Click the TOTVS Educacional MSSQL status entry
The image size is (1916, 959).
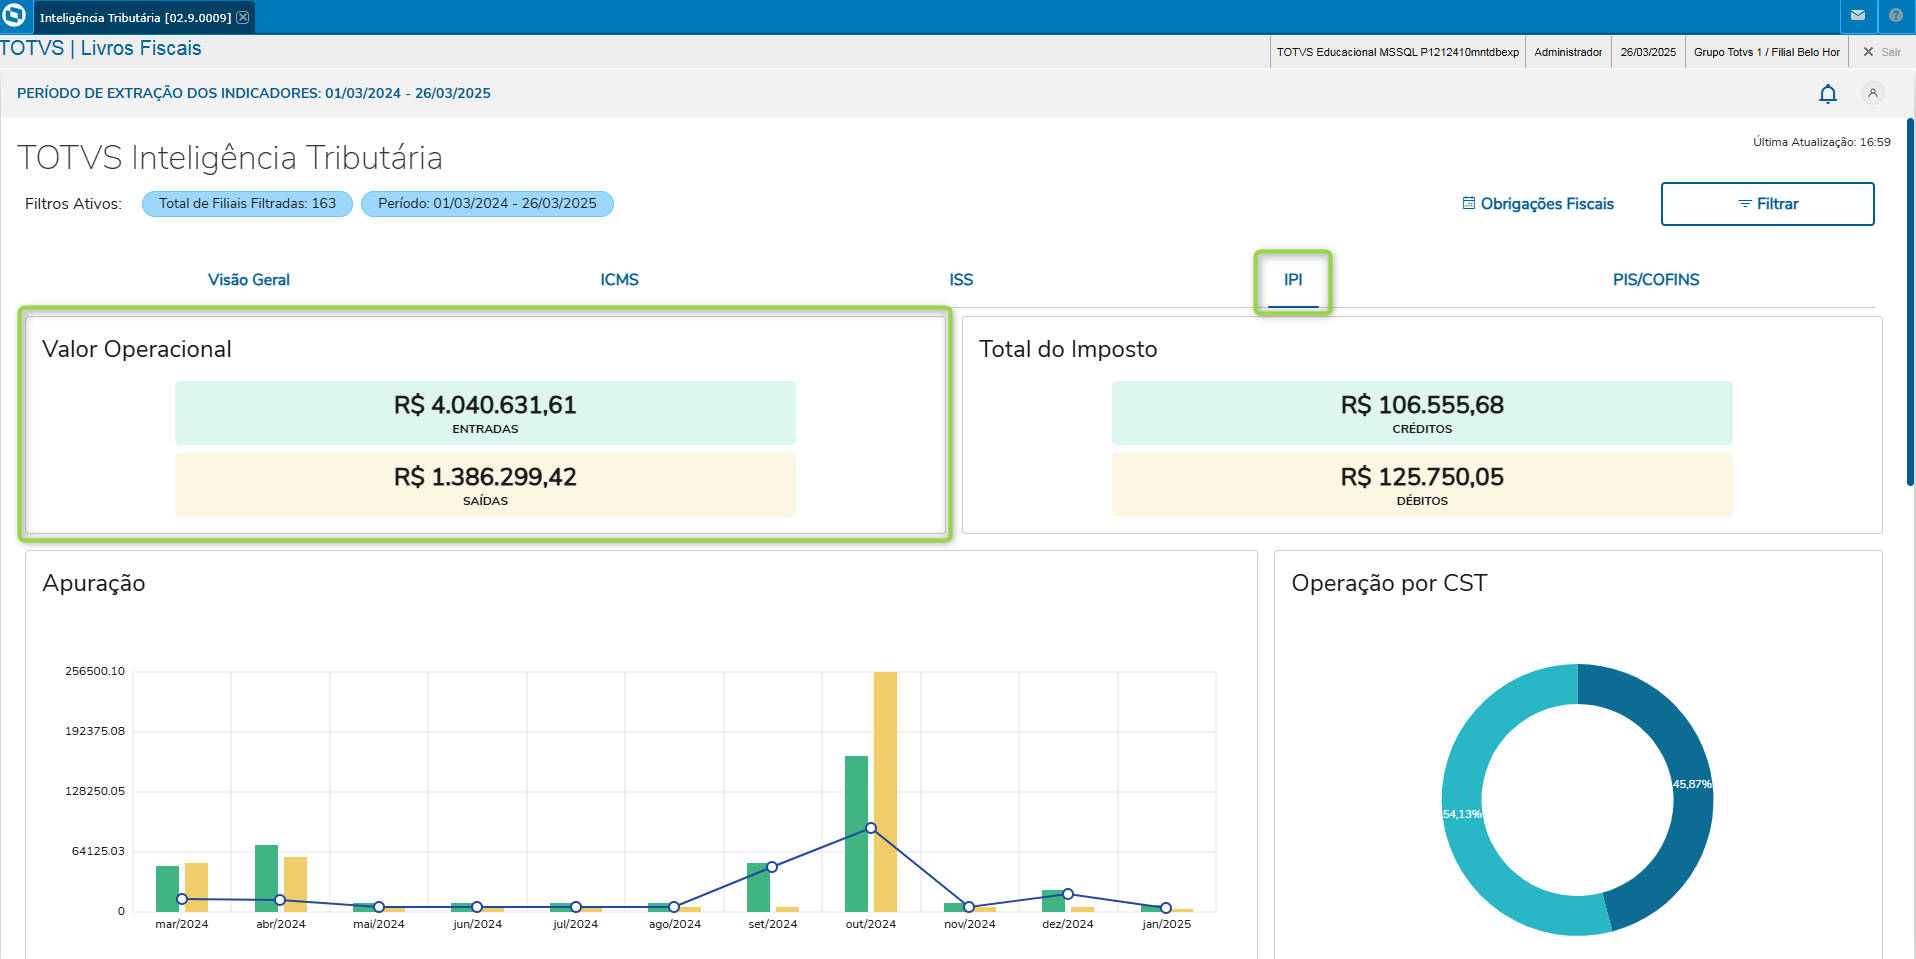1397,52
